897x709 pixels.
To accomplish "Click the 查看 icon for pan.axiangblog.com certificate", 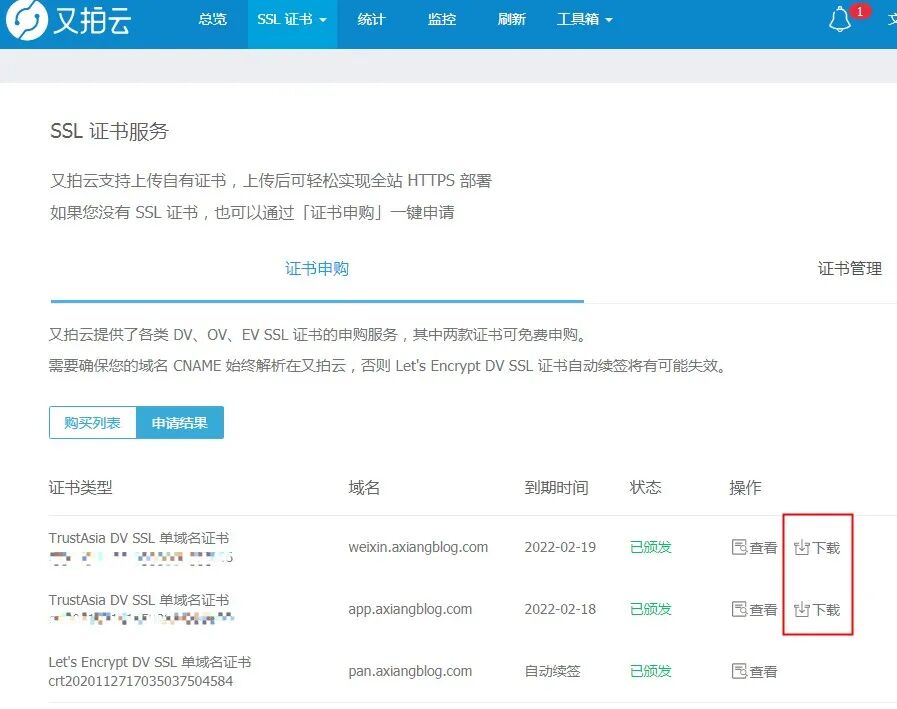I will pos(754,671).
